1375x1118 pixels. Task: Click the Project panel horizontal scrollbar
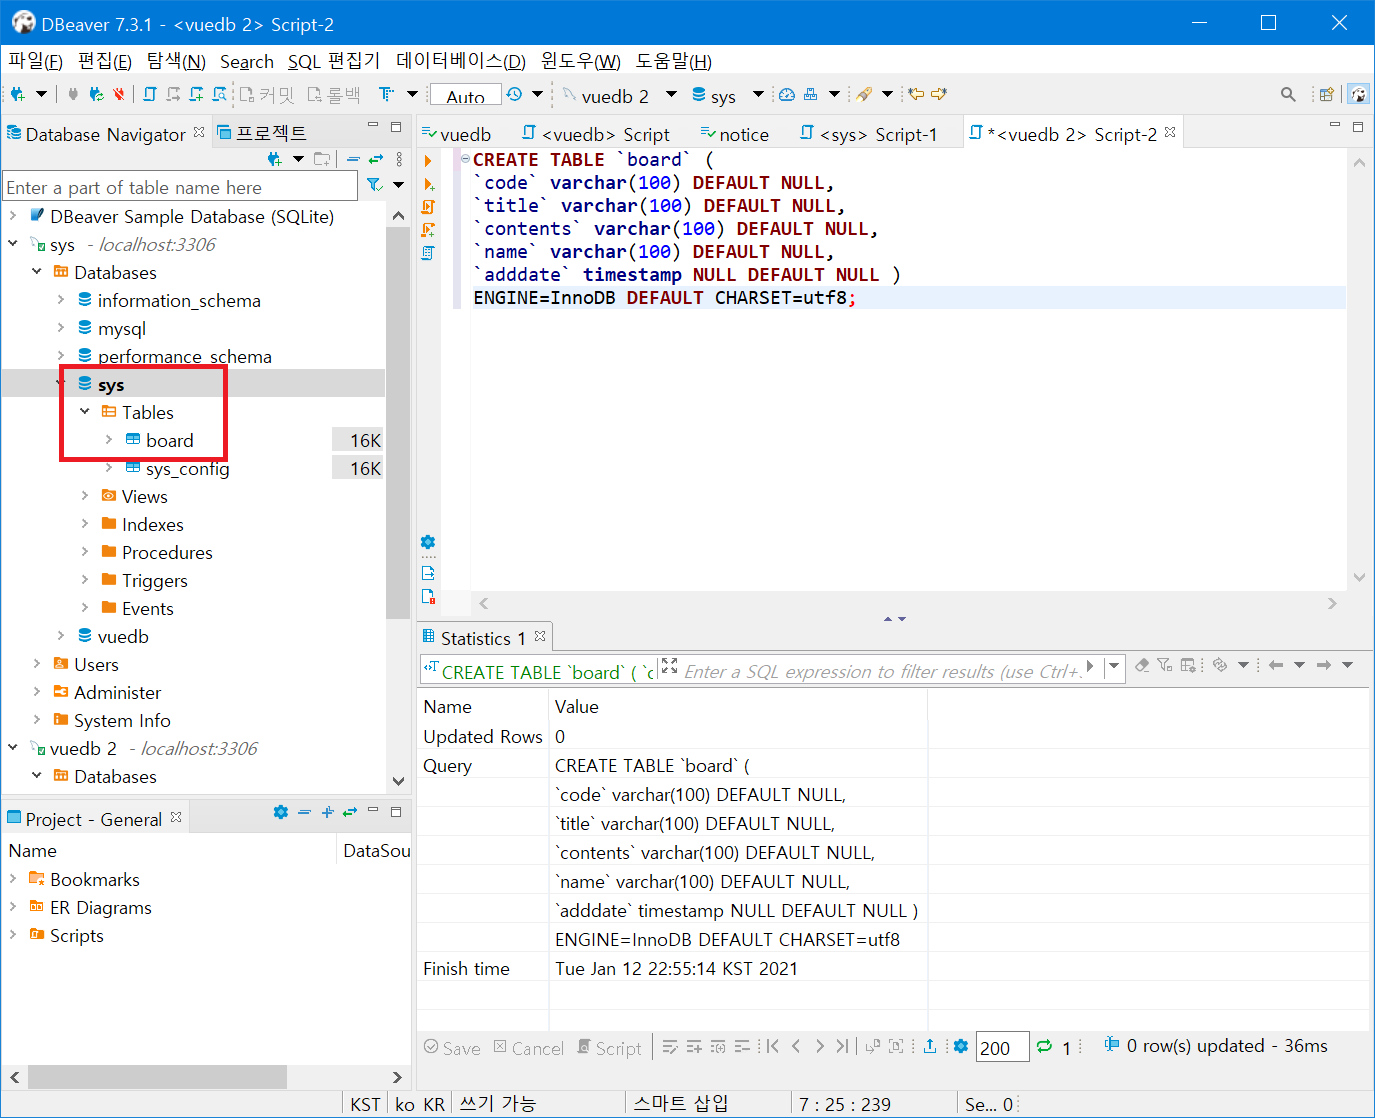pos(158,1077)
